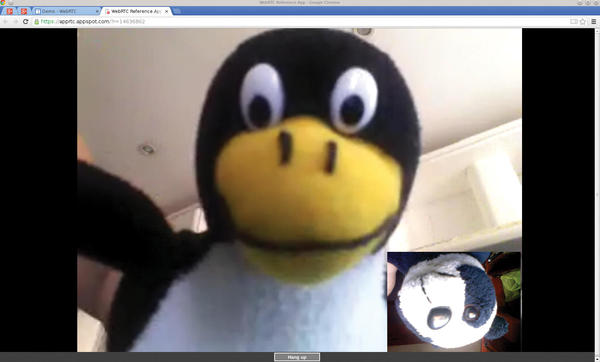Click the green padlock security icon

click(x=37, y=22)
